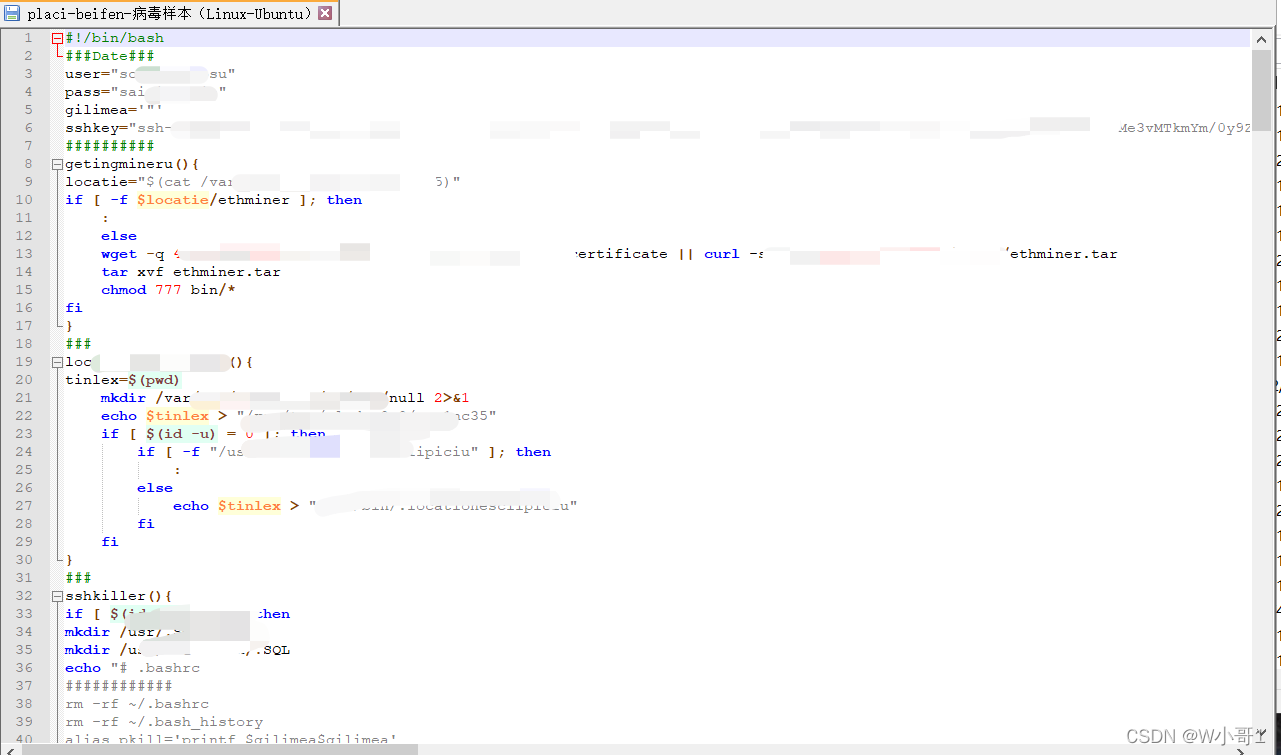
Task: Click the 'rm -rf ~/.bash_history' line
Action: [x=164, y=722]
